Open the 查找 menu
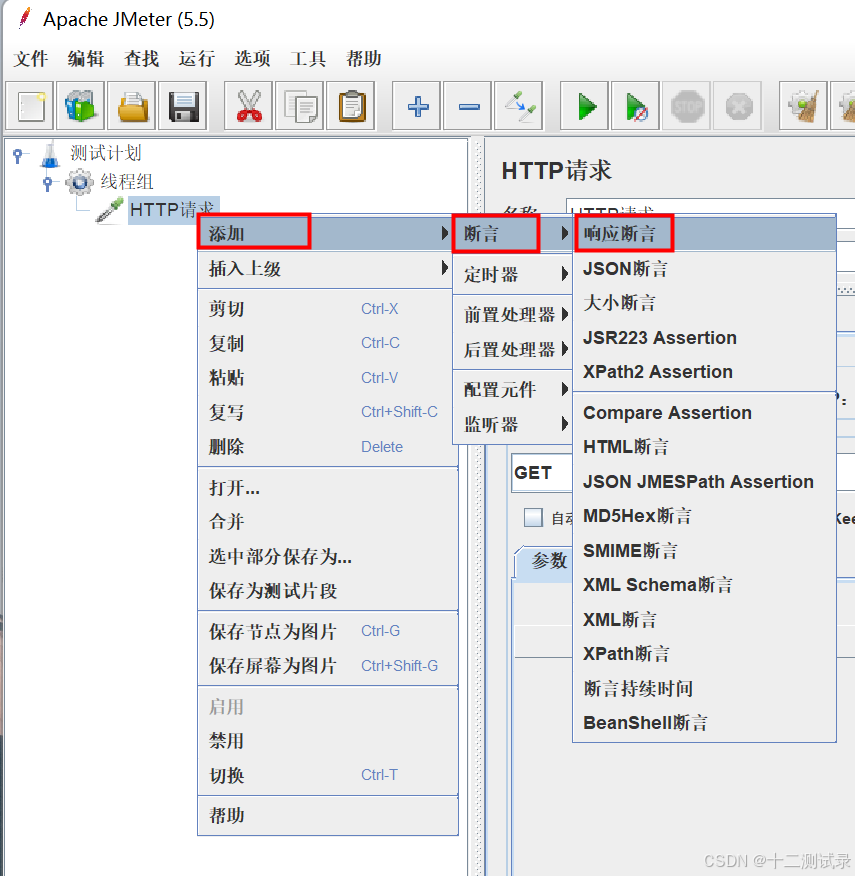 [x=141, y=58]
